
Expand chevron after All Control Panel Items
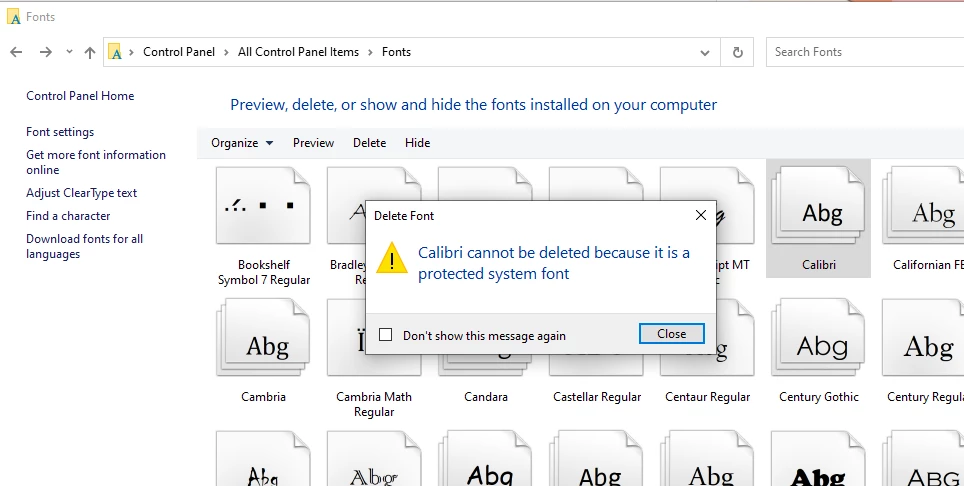pyautogui.click(x=370, y=52)
